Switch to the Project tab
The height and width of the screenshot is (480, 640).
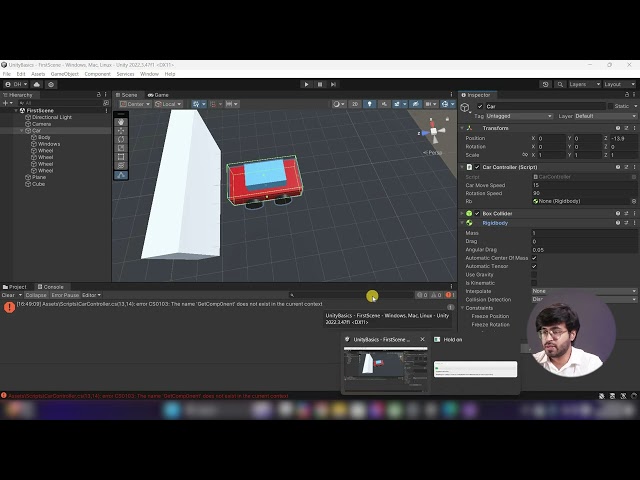[x=14, y=287]
